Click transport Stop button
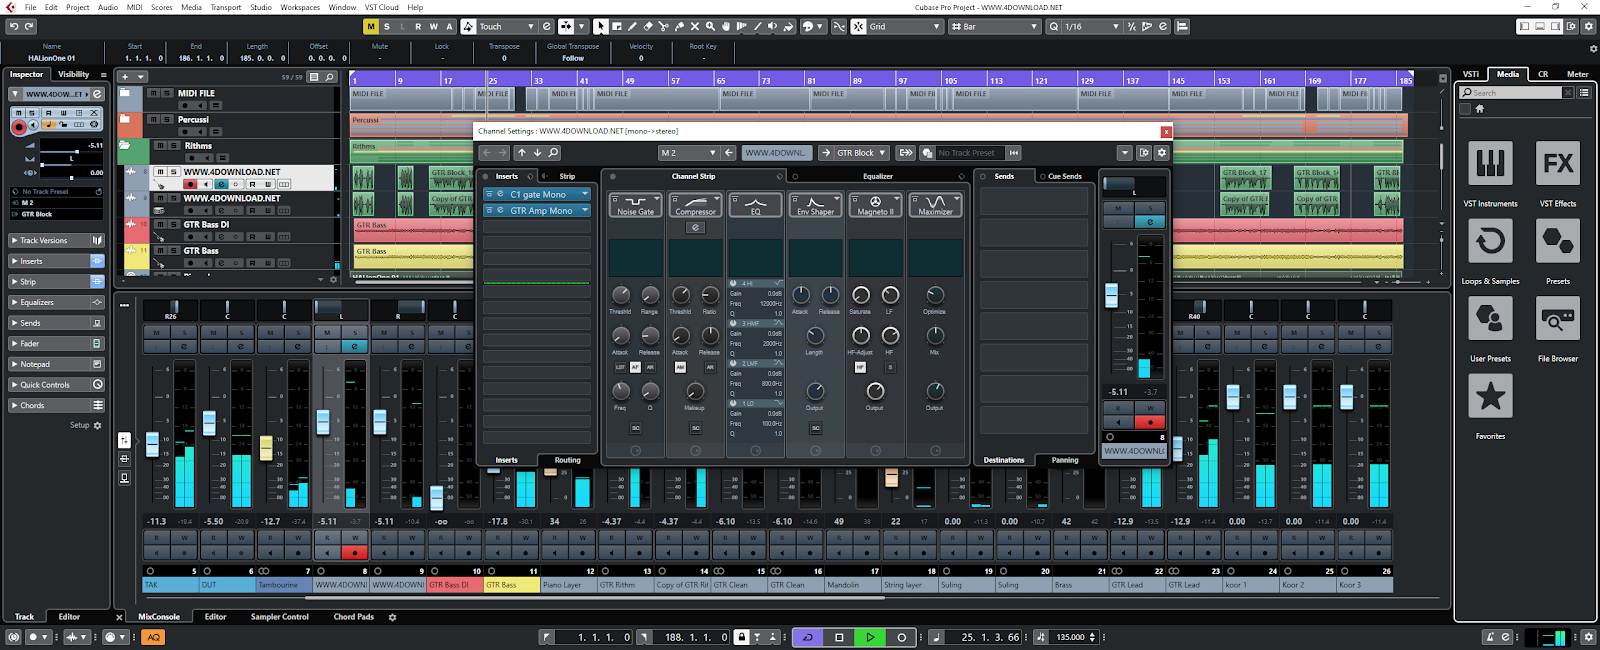This screenshot has width=1600, height=650. (x=839, y=637)
